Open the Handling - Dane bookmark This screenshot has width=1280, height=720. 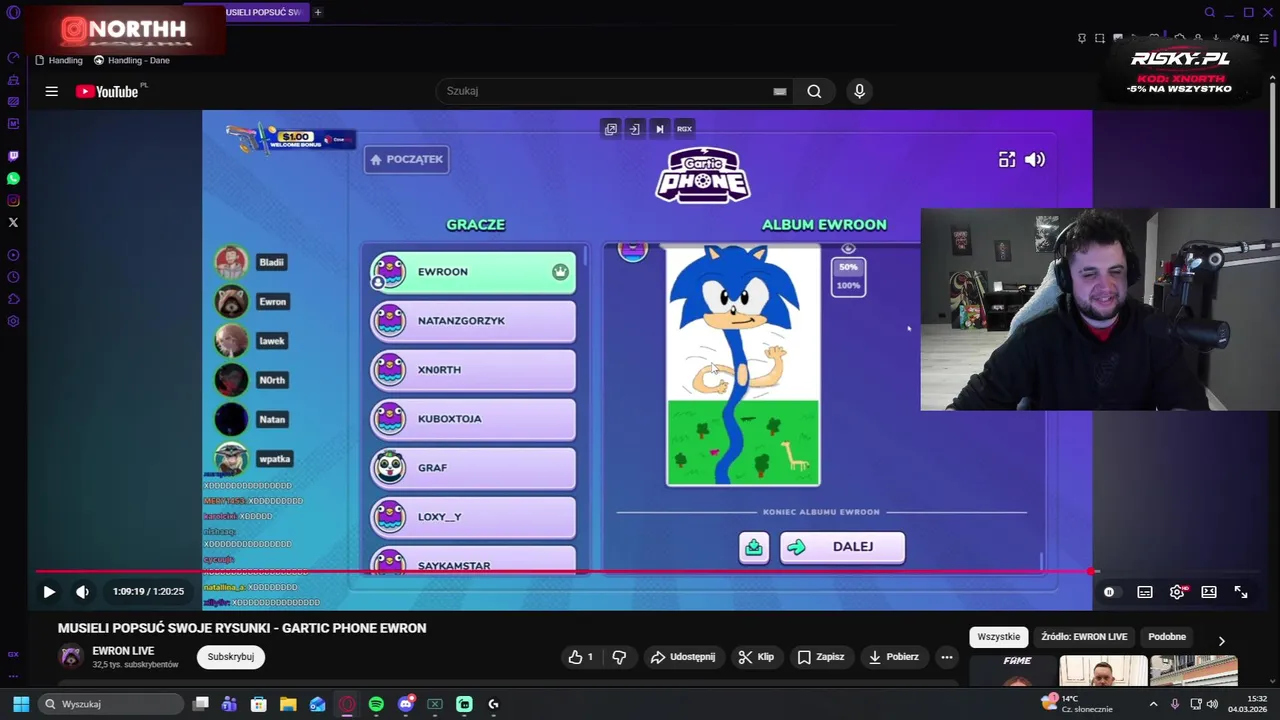(x=131, y=60)
